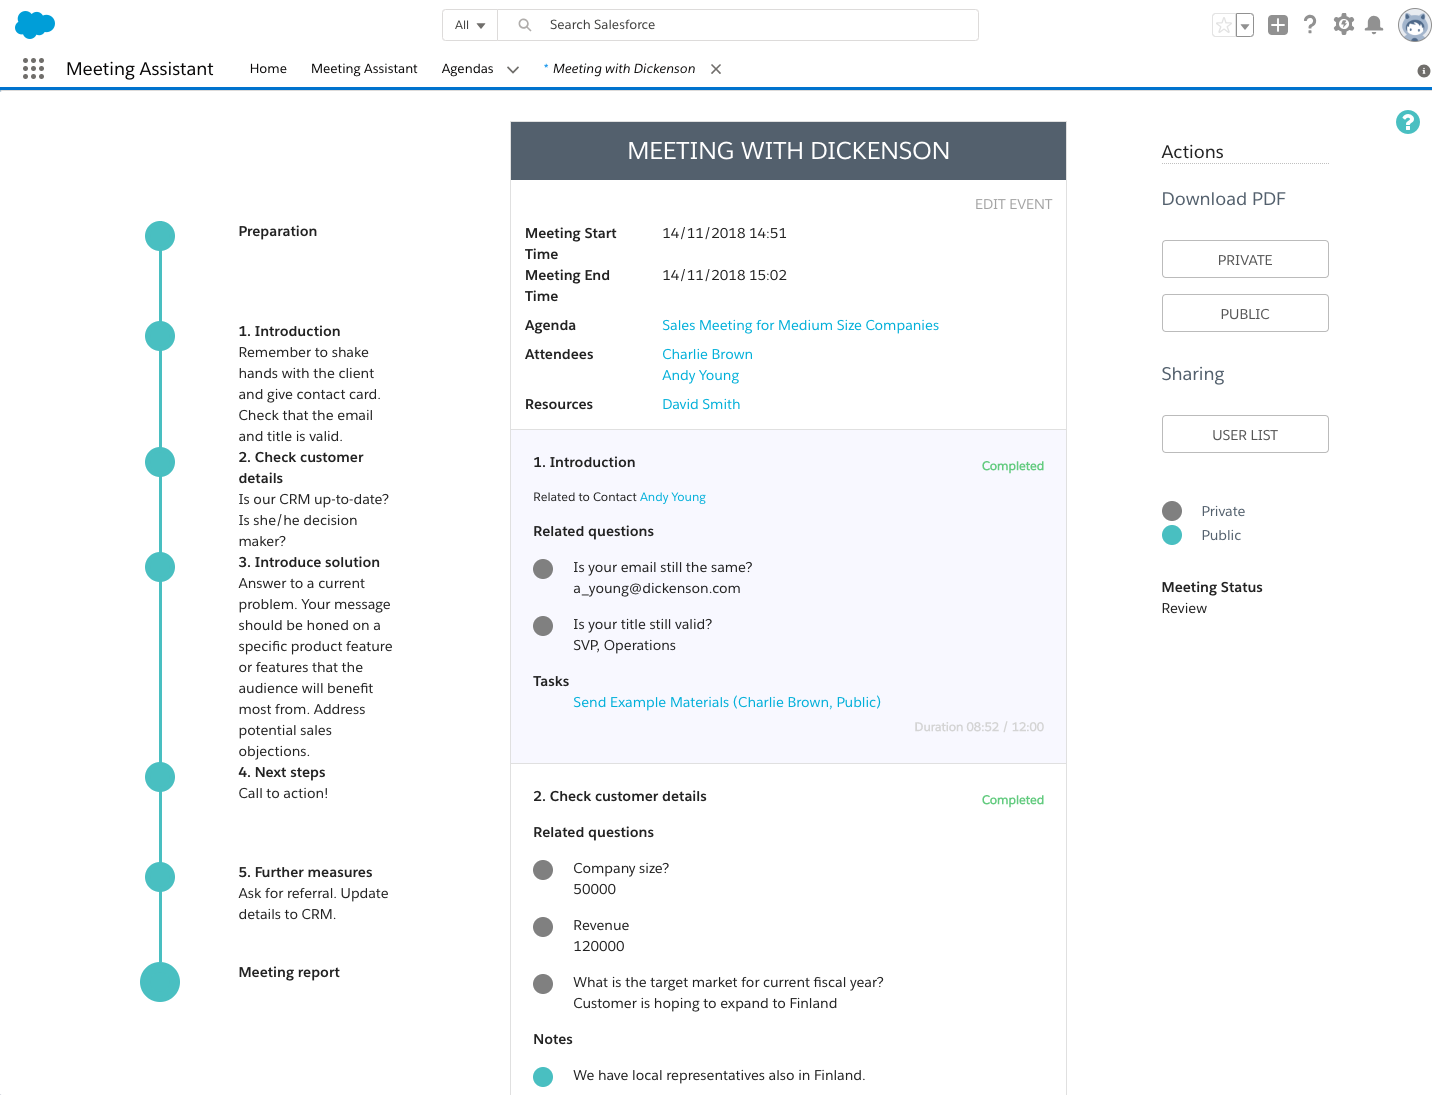Click the PRIVATE download button
This screenshot has height=1095, width=1432.
click(x=1245, y=259)
